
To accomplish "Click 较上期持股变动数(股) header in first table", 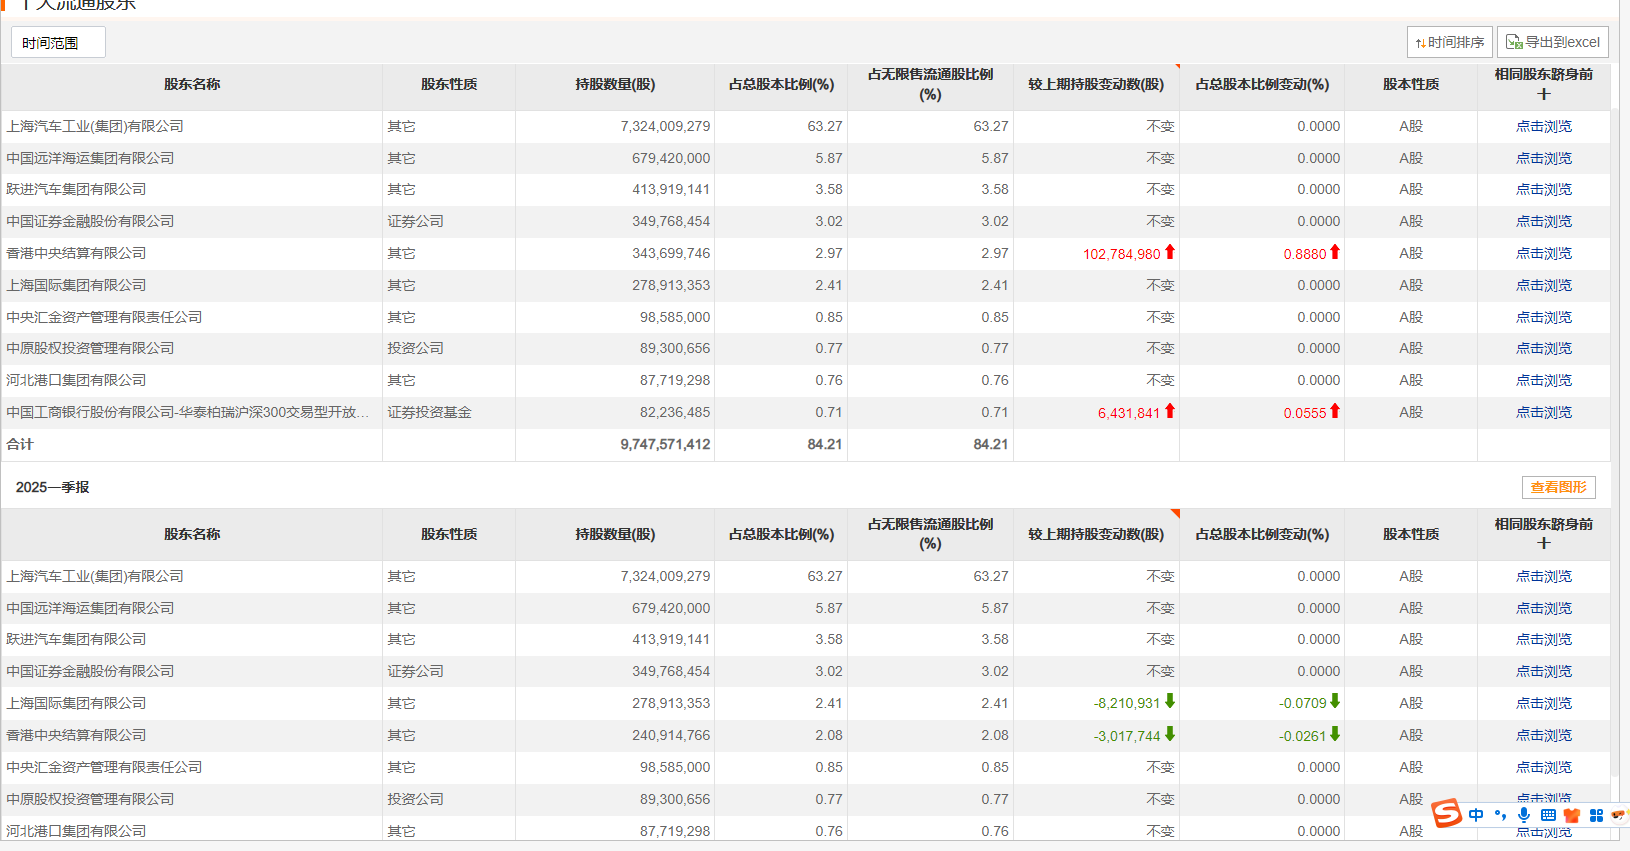I will 1096,84.
